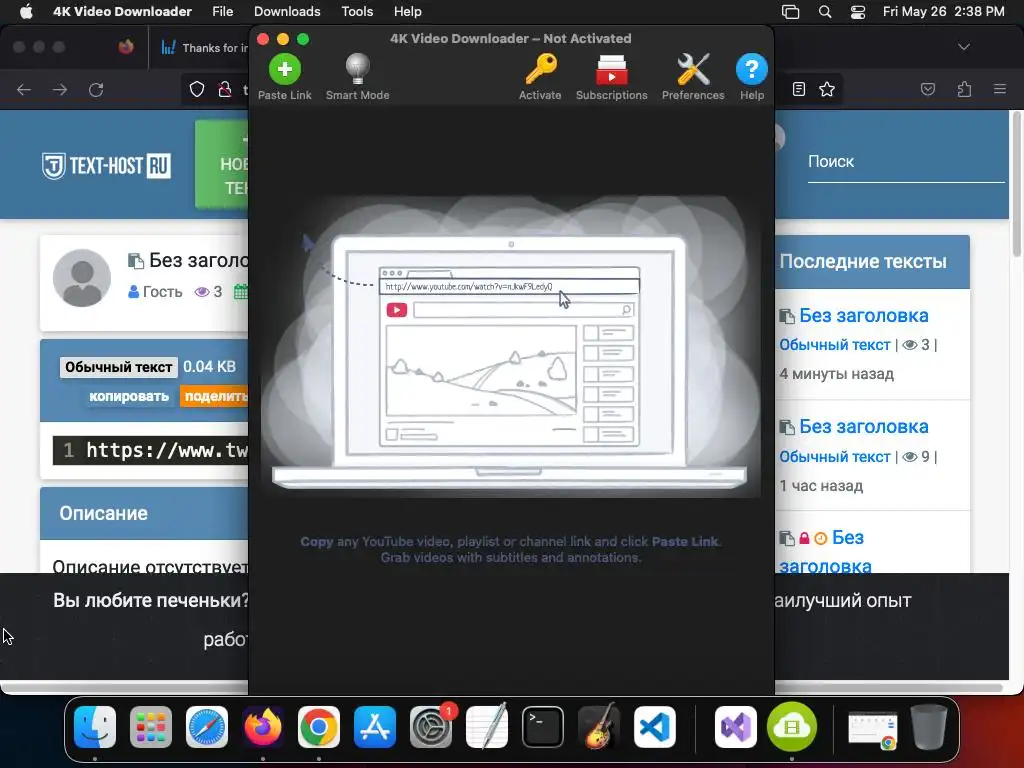Image resolution: width=1024 pixels, height=768 pixels.
Task: Open Firefox from the Dock
Action: click(263, 726)
